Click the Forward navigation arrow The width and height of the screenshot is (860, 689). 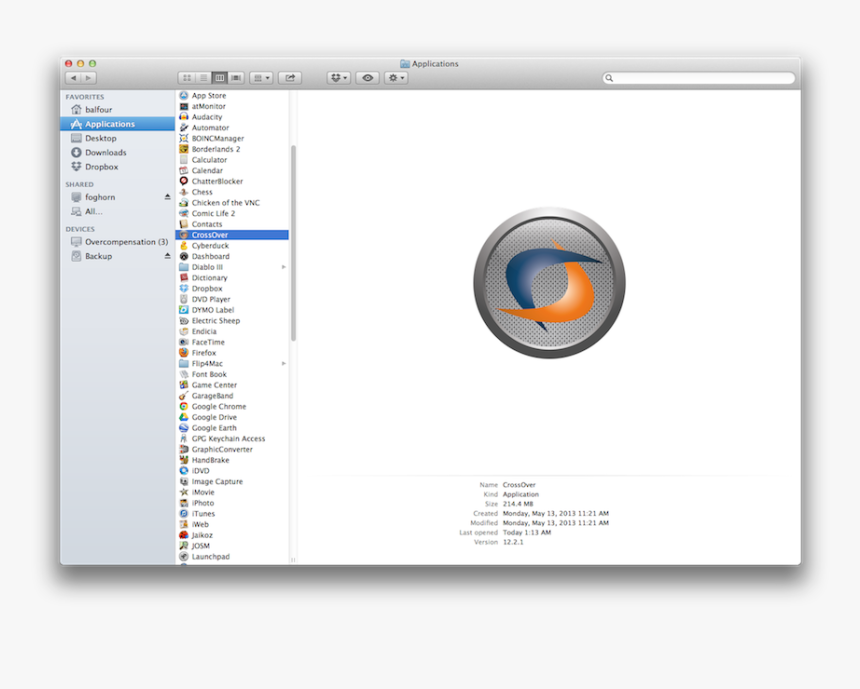89,78
